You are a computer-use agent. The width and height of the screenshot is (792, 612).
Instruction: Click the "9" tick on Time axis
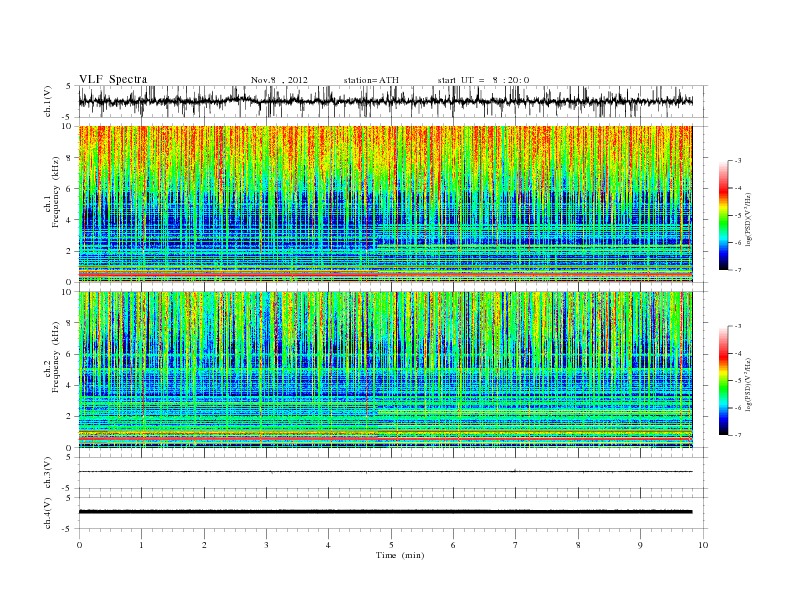pyautogui.click(x=640, y=545)
